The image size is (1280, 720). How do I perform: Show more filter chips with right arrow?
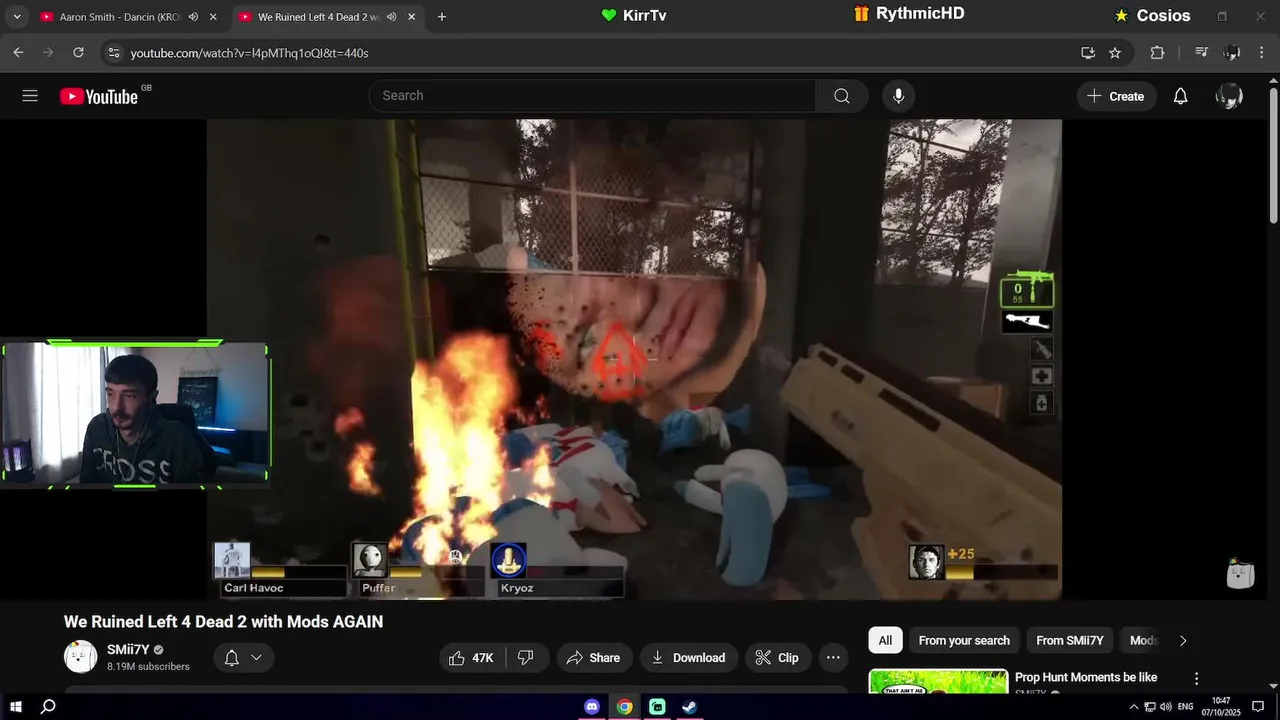tap(1183, 641)
